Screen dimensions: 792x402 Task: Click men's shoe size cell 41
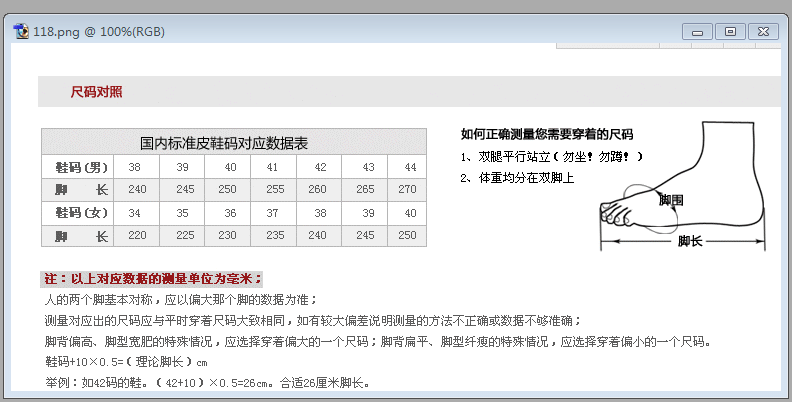(x=272, y=167)
